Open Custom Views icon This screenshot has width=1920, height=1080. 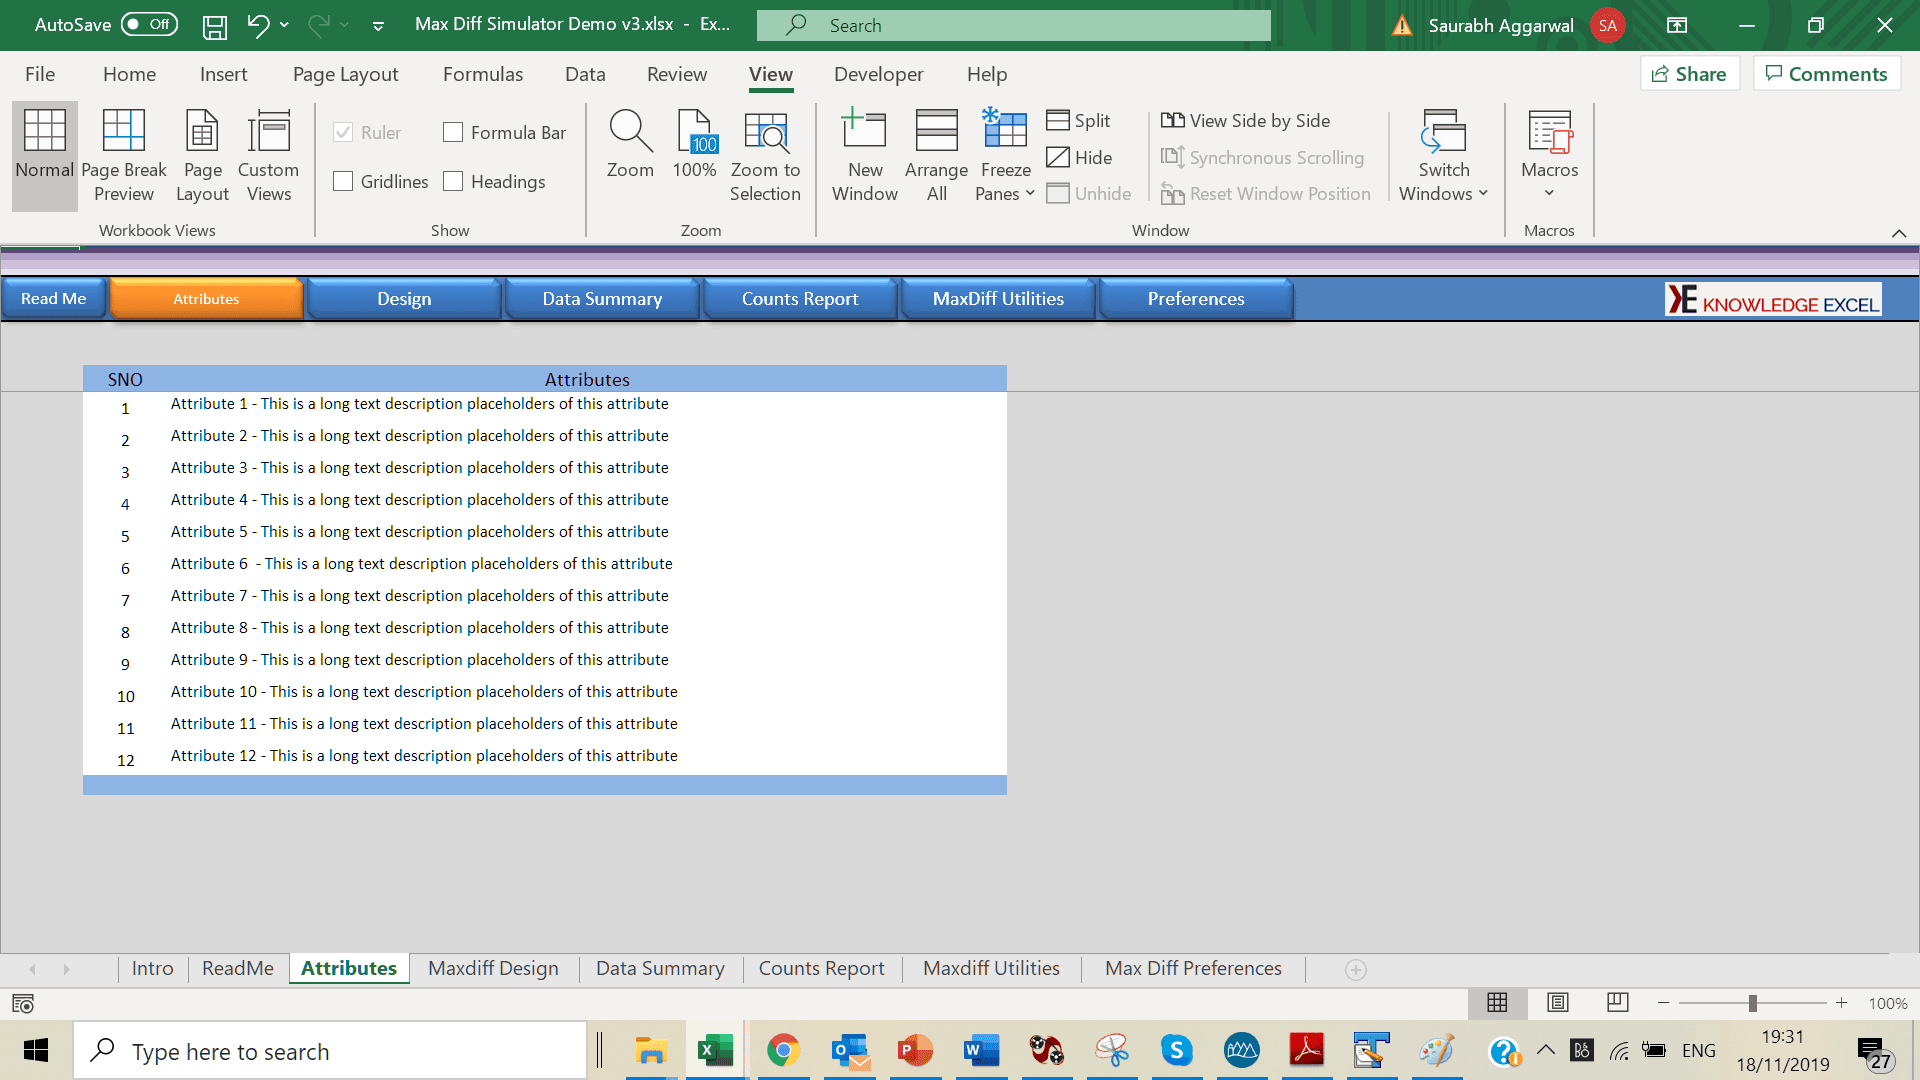[x=268, y=132]
